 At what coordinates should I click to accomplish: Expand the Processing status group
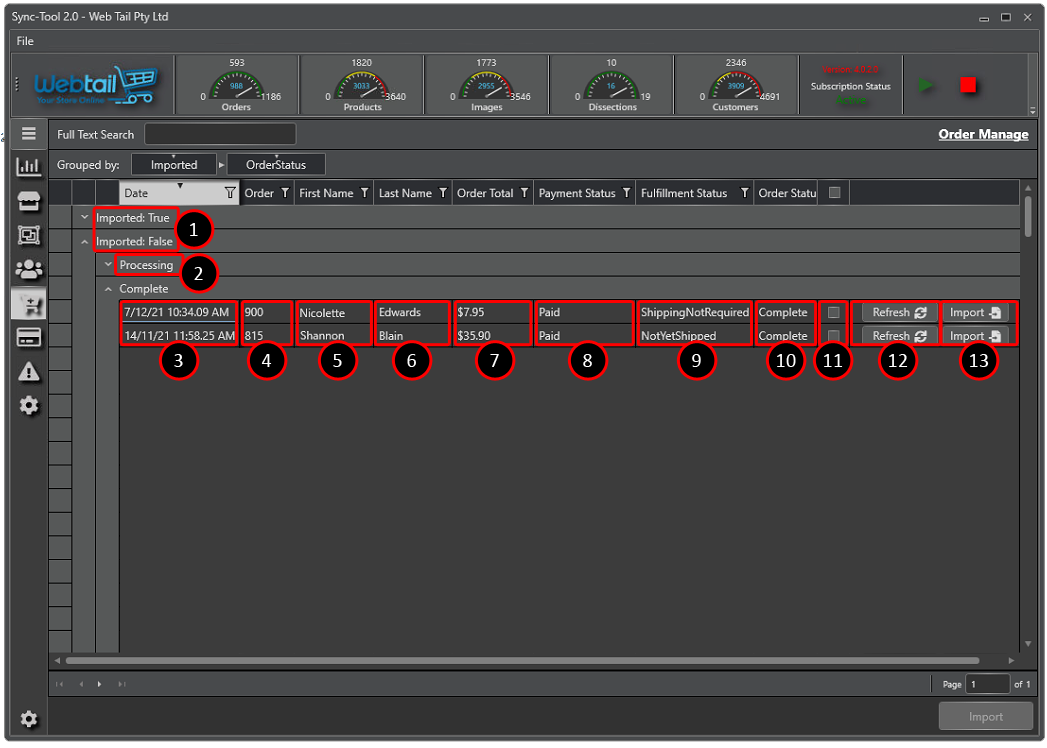109,265
